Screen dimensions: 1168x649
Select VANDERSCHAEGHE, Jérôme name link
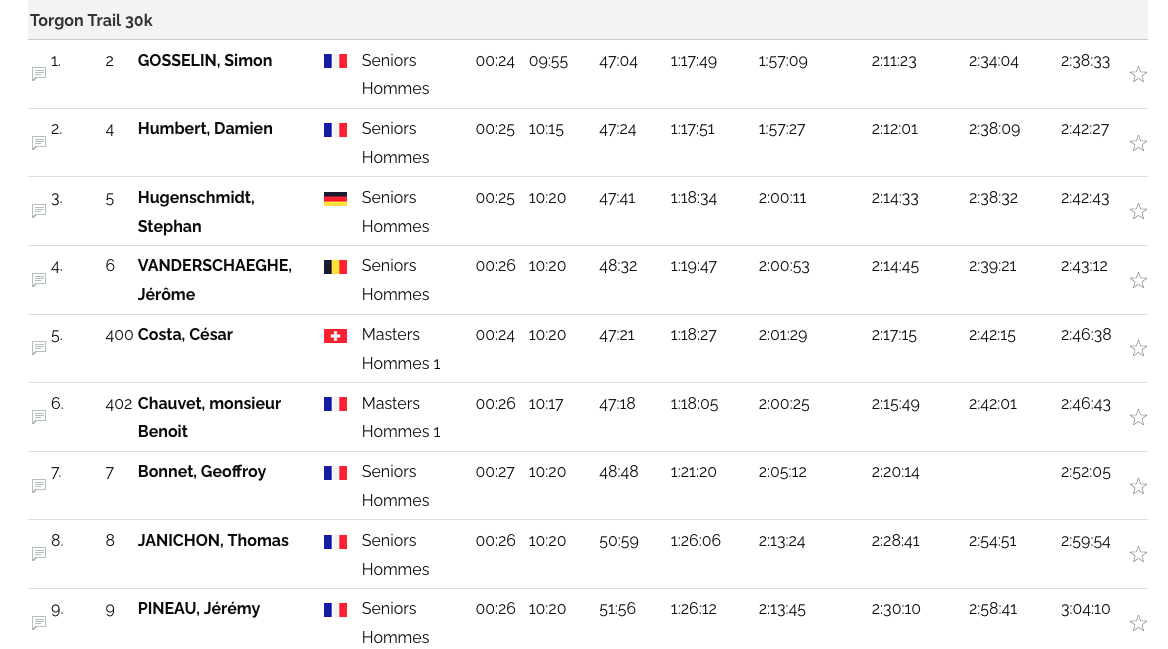coord(214,266)
